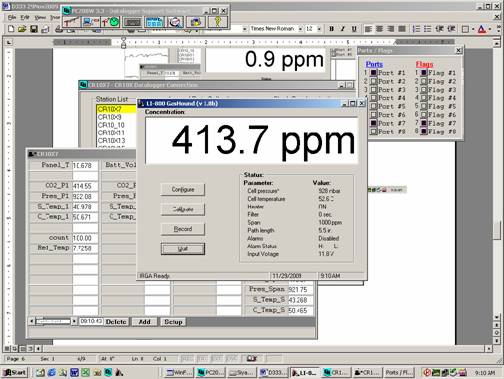Toggle Italic formatting in Word

pos(342,29)
